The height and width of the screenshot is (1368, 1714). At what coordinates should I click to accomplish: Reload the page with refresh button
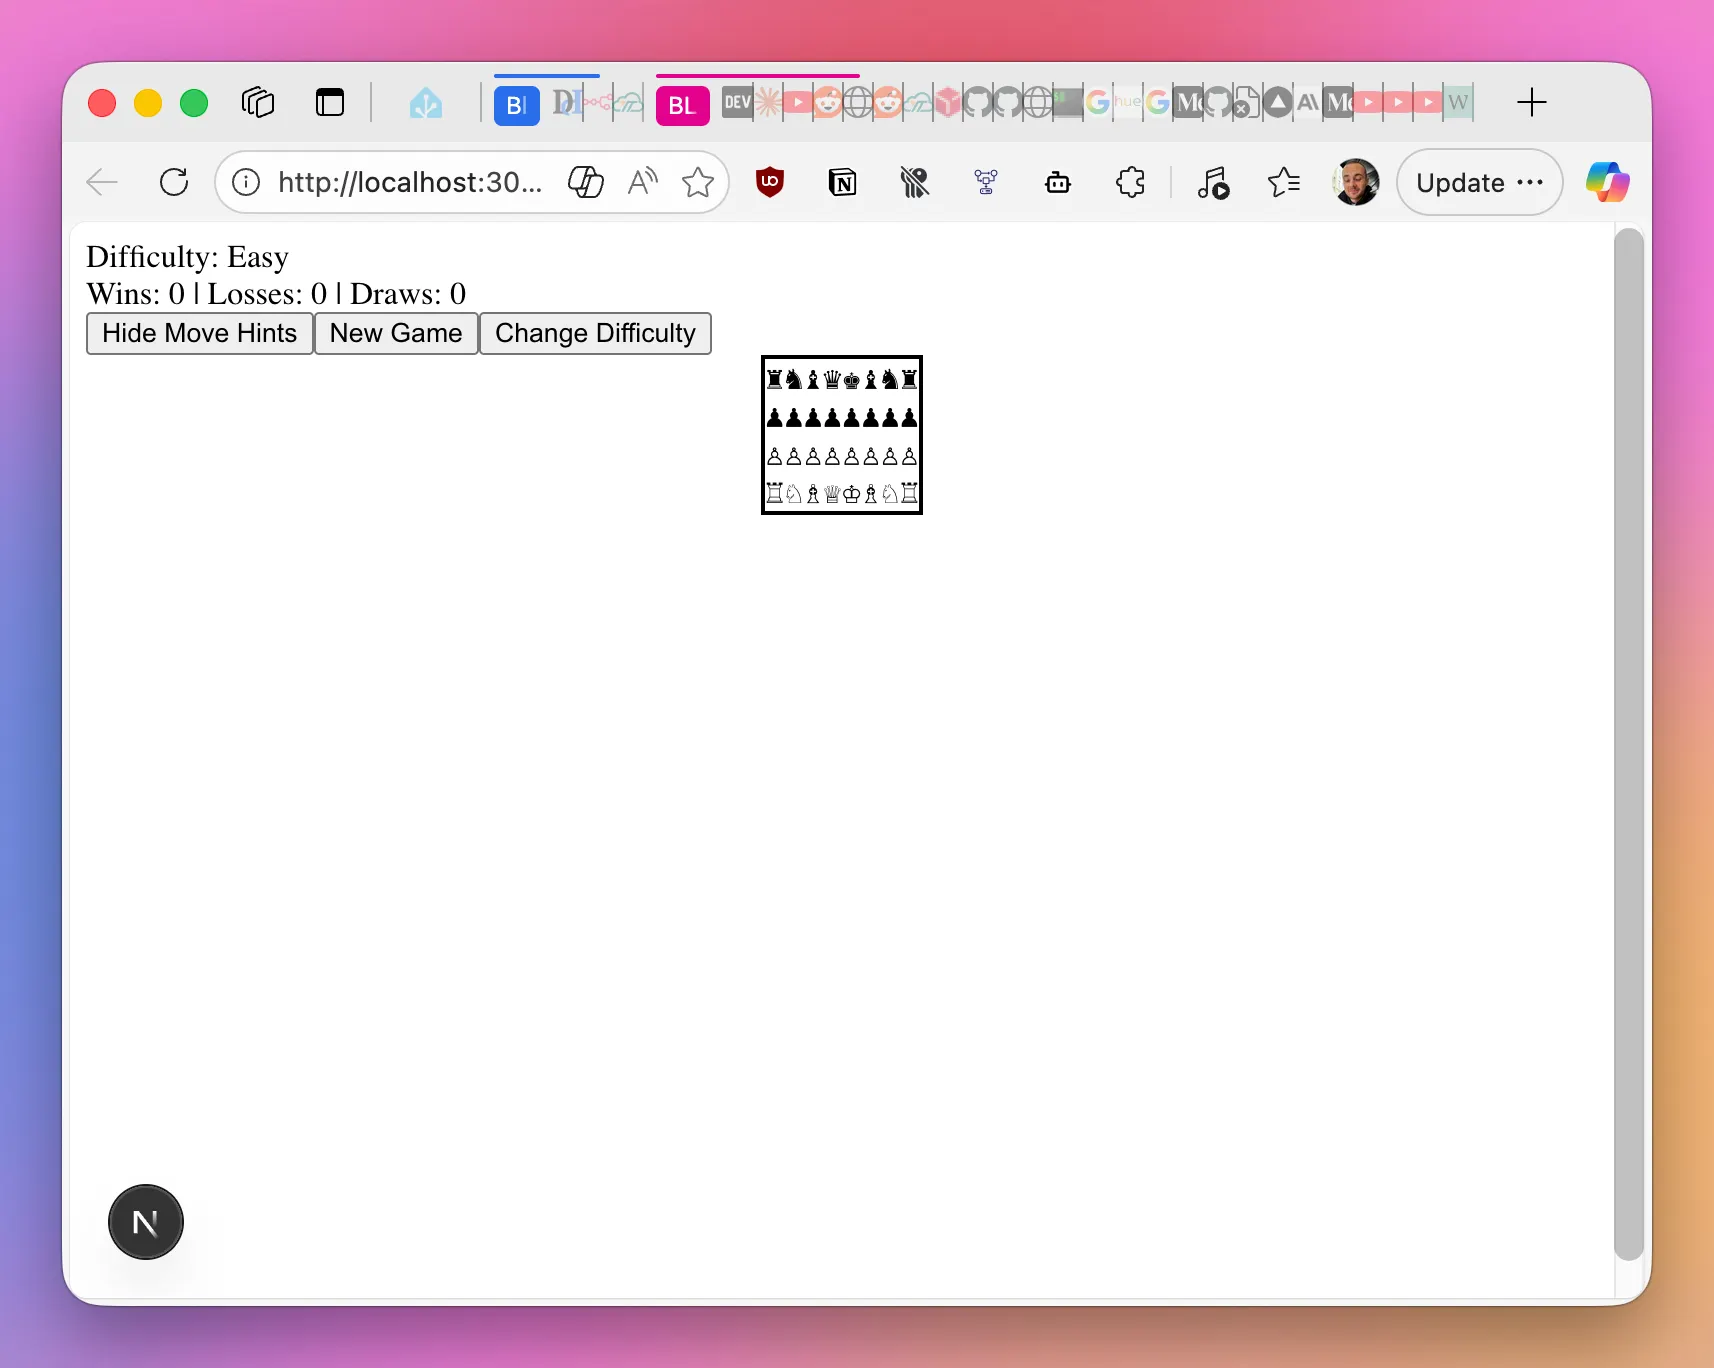(x=174, y=182)
